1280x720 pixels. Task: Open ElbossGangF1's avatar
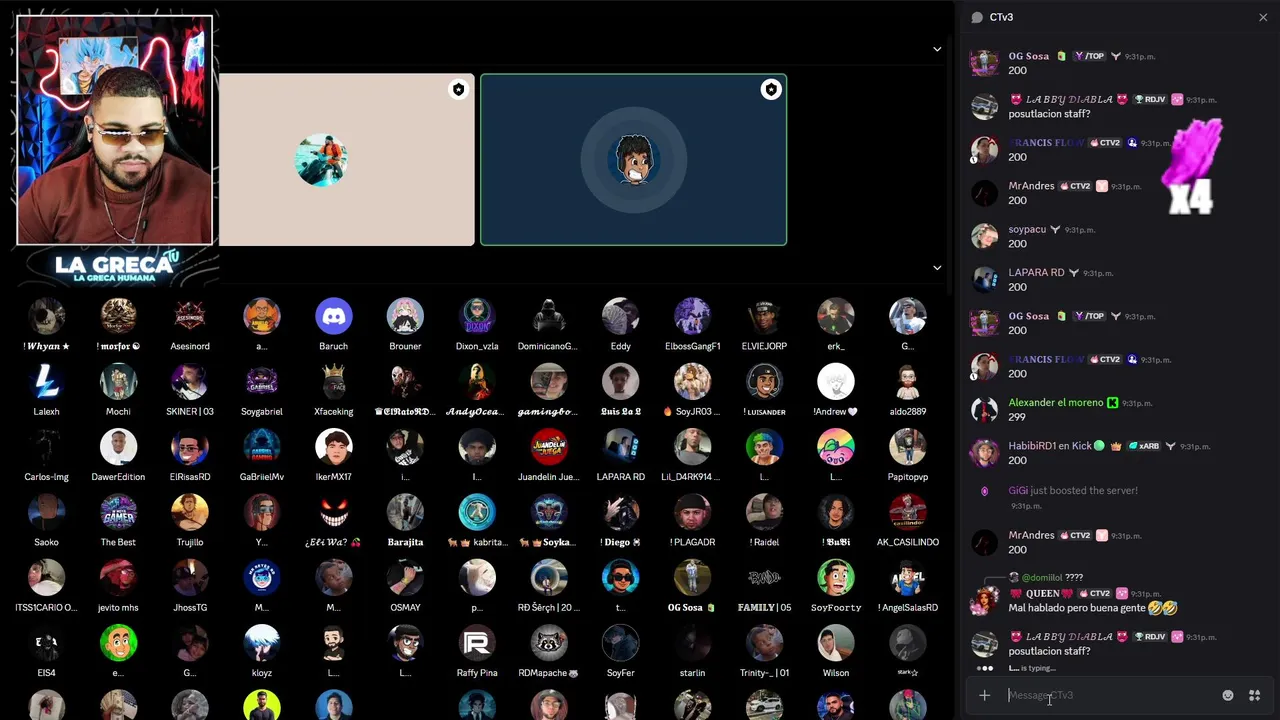click(692, 316)
